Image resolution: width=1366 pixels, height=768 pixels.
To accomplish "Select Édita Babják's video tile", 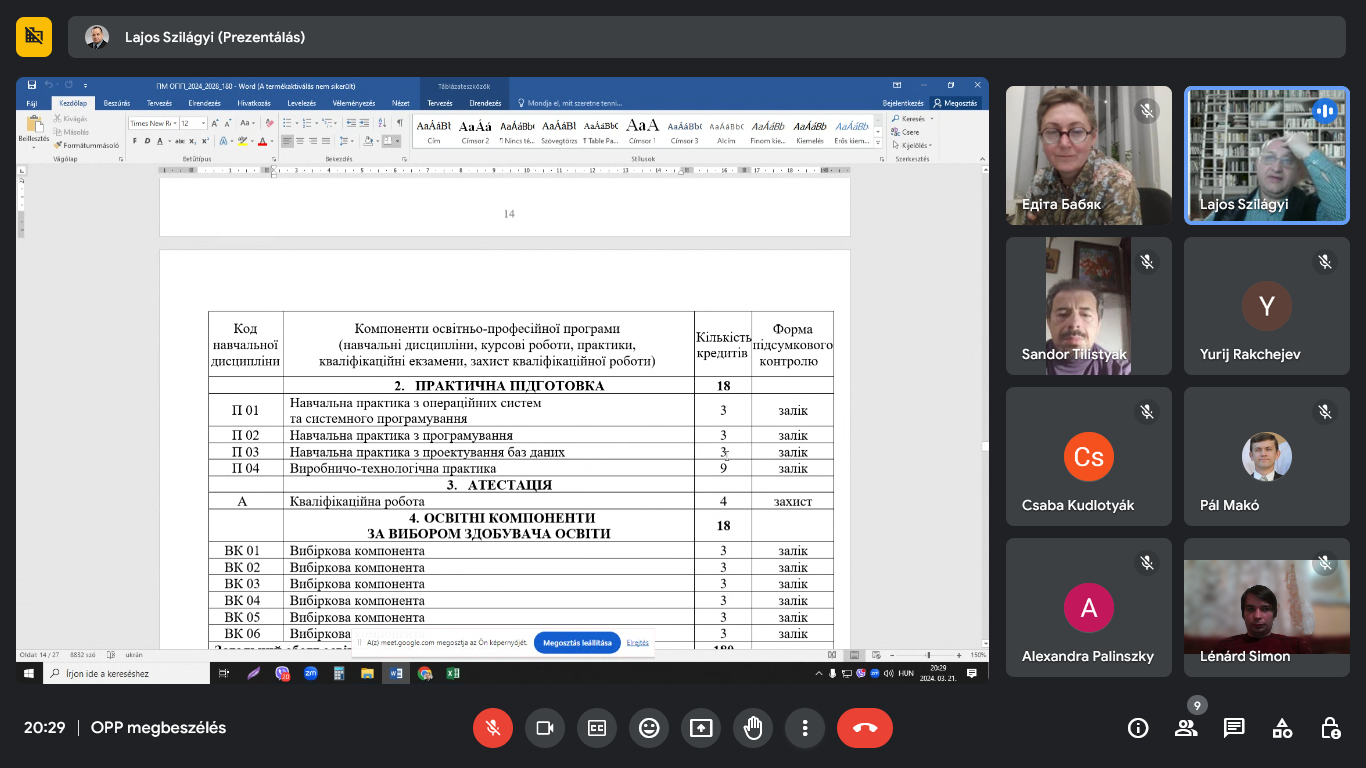I will pyautogui.click(x=1088, y=155).
